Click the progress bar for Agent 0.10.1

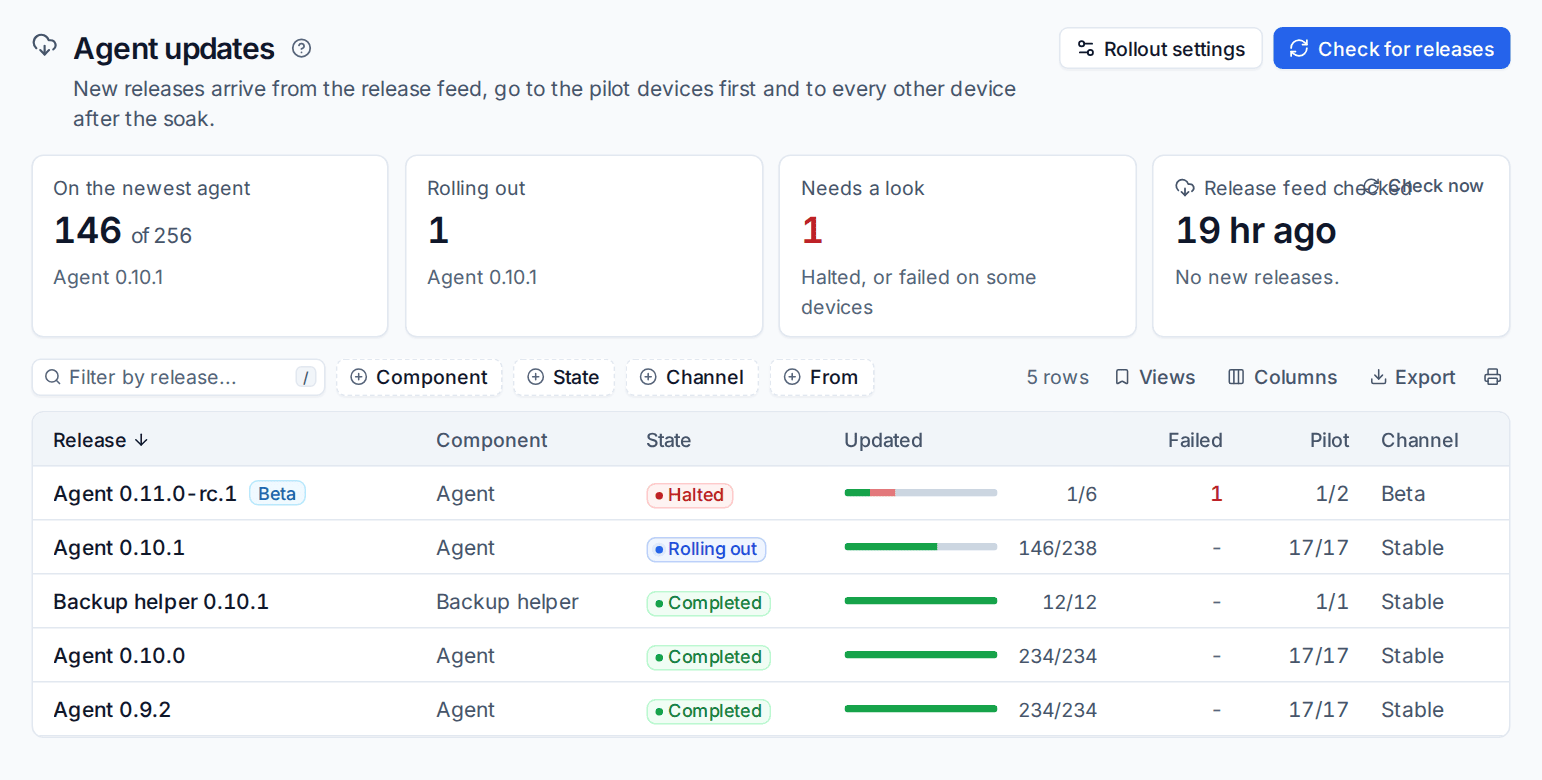point(921,547)
